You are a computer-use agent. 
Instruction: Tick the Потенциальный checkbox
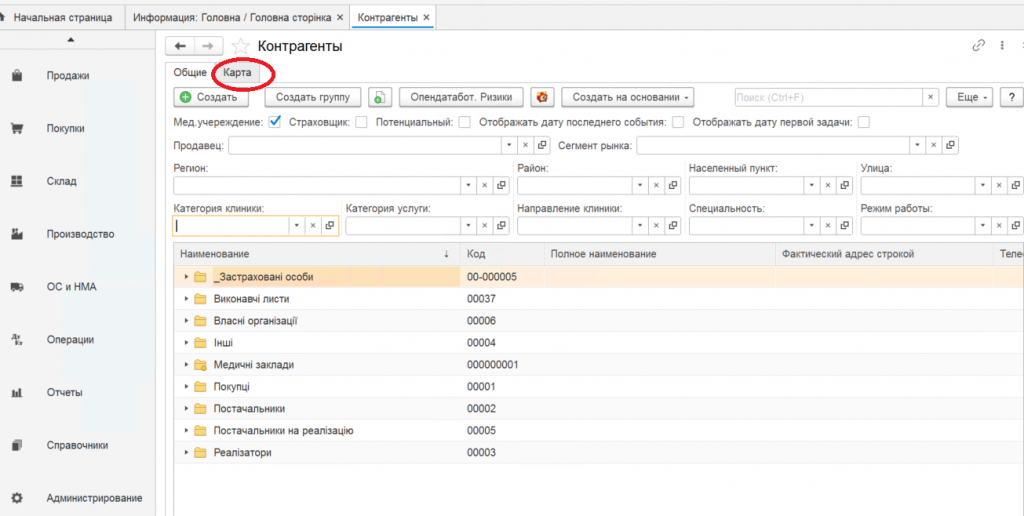point(464,122)
